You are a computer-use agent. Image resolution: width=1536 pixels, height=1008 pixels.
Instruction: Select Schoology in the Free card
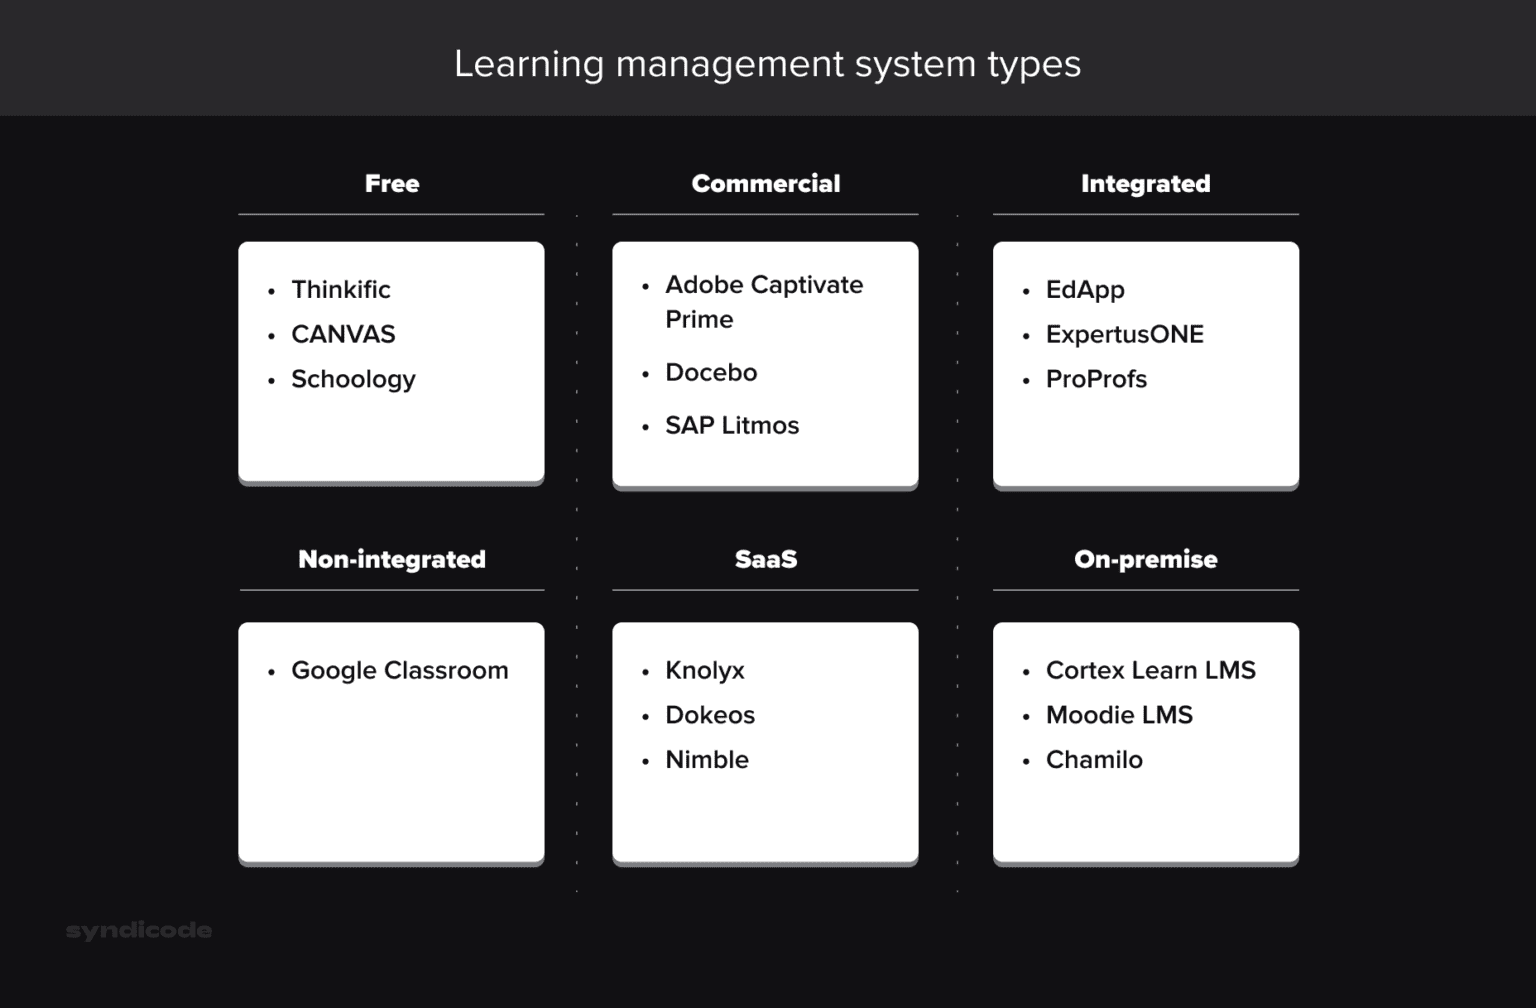(353, 379)
